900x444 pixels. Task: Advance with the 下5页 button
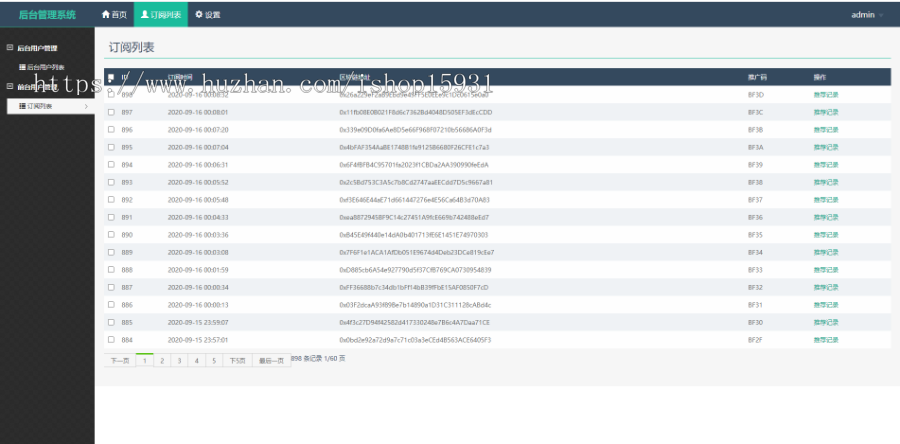click(237, 360)
